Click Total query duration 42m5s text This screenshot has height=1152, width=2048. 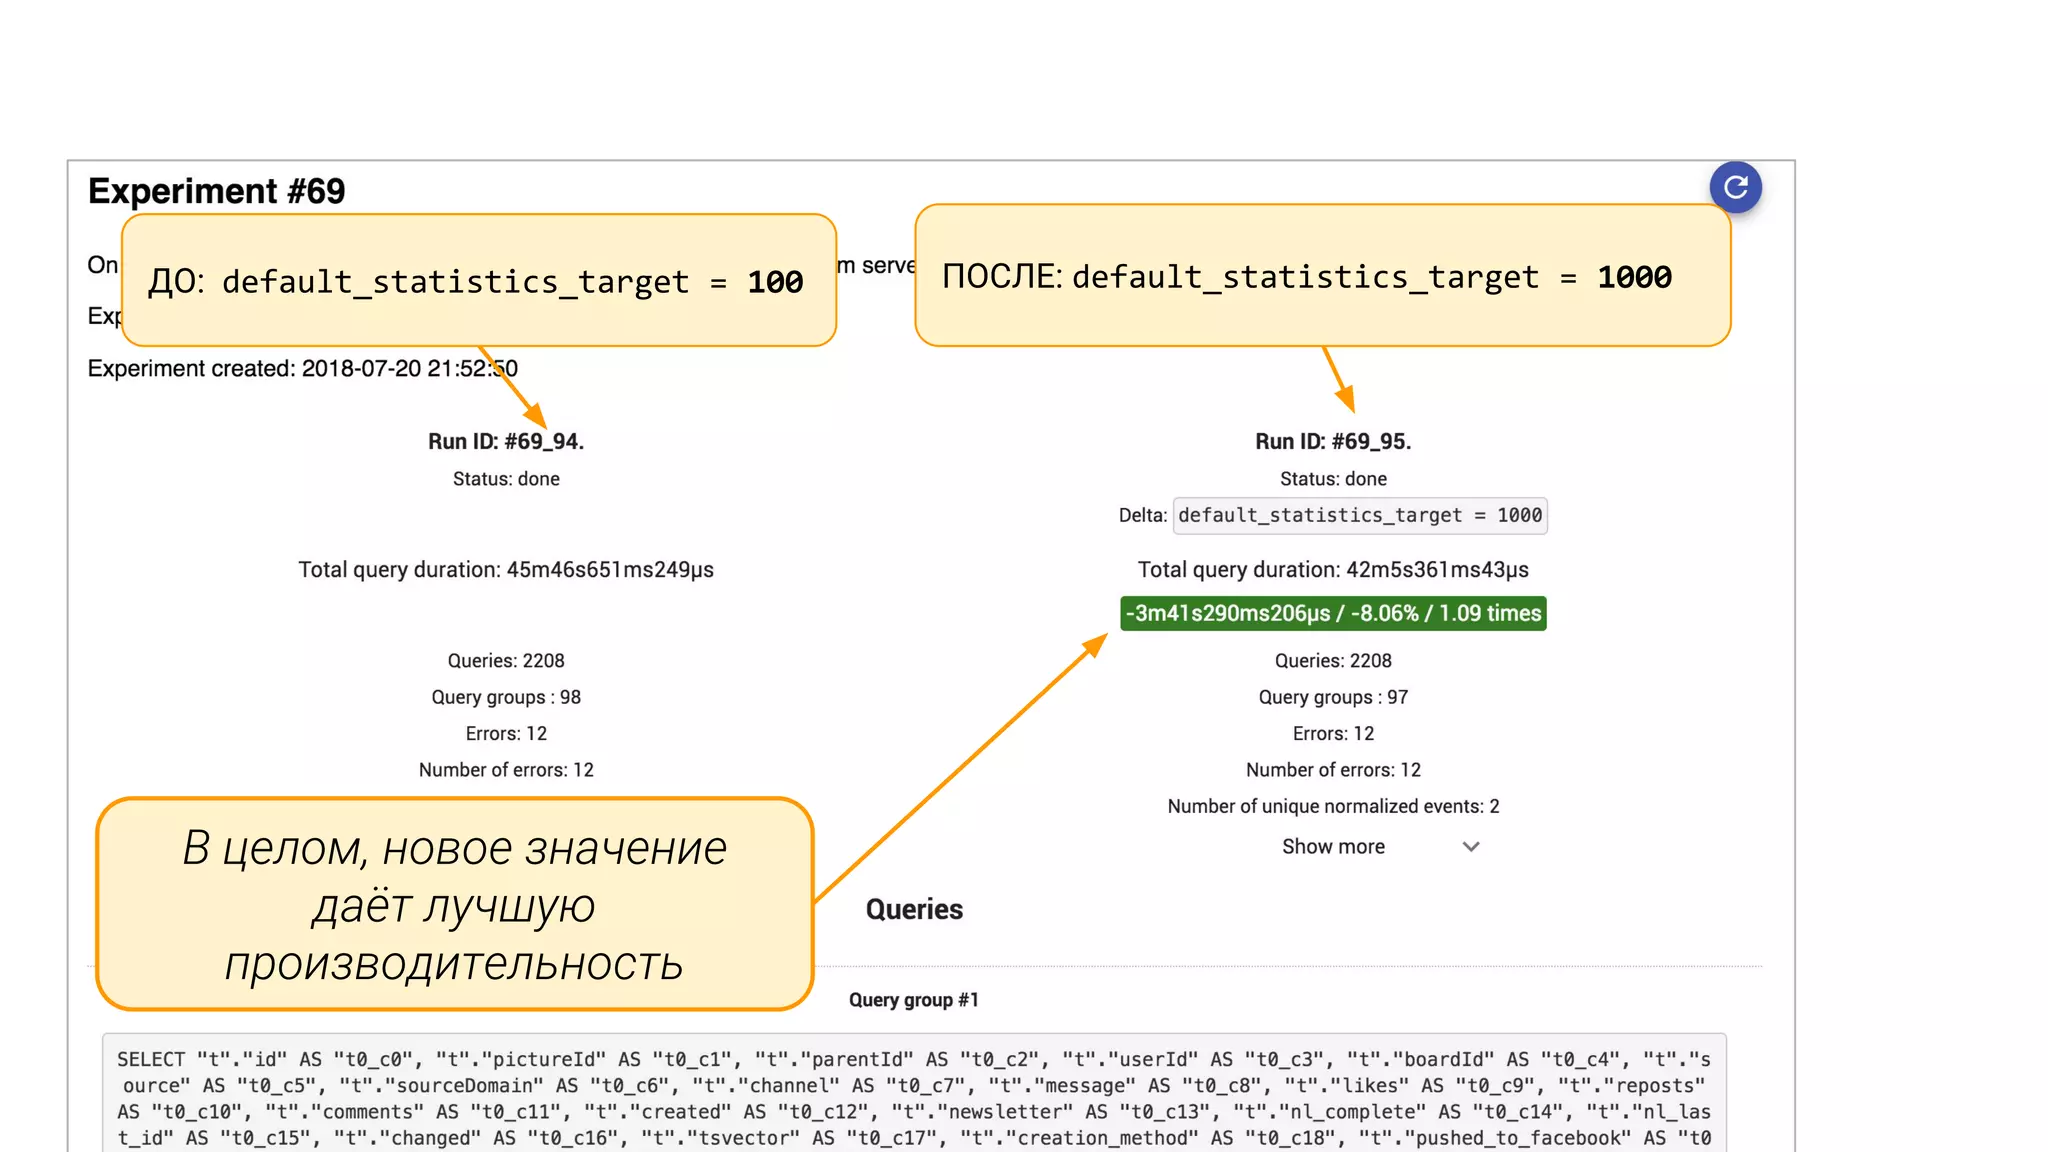click(1333, 569)
